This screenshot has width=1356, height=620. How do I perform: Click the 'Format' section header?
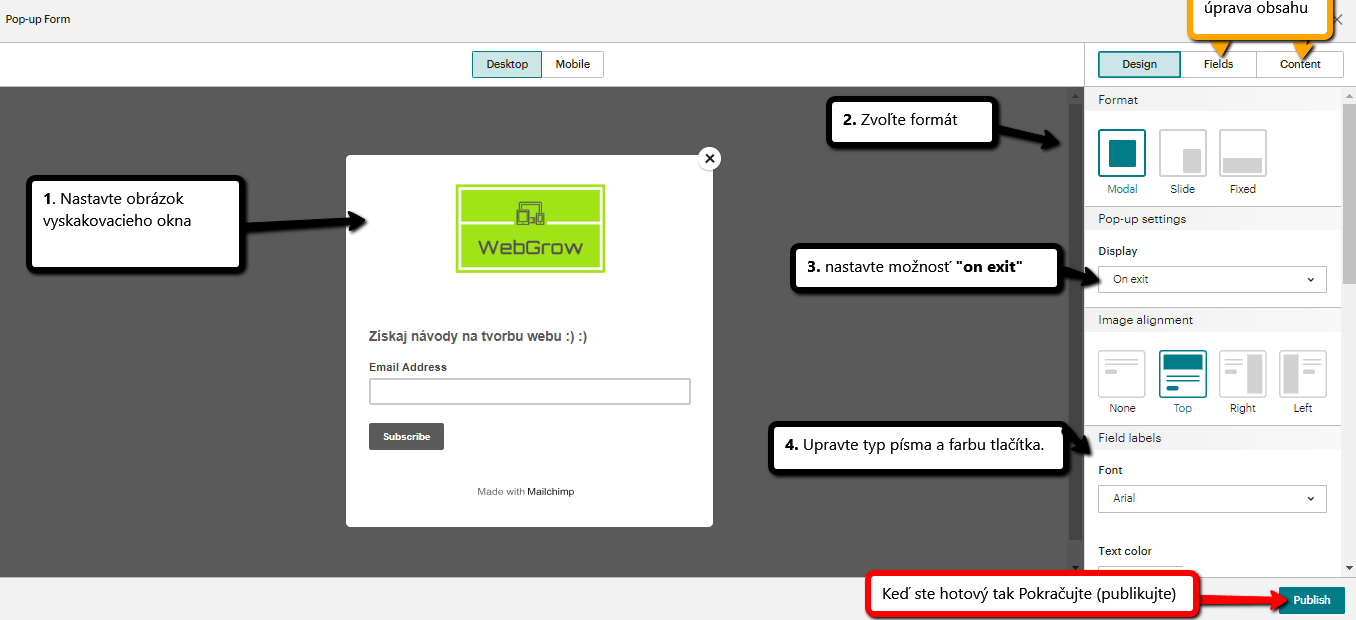(x=1118, y=100)
